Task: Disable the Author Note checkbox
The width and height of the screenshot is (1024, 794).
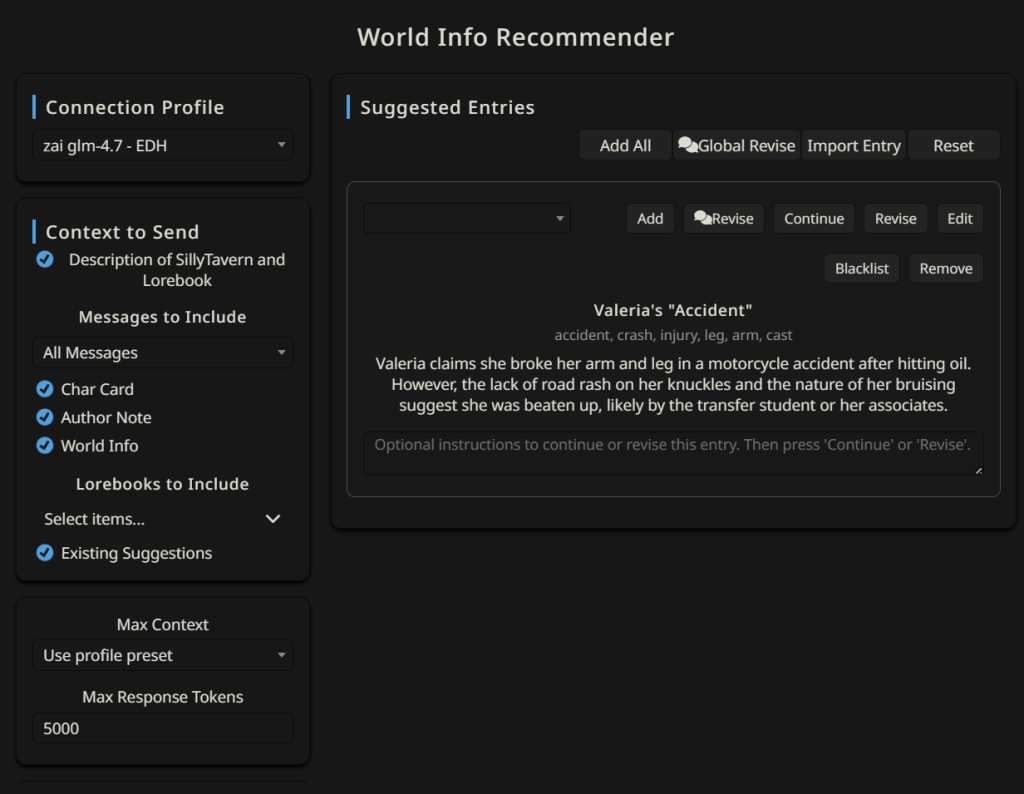Action: (x=45, y=417)
